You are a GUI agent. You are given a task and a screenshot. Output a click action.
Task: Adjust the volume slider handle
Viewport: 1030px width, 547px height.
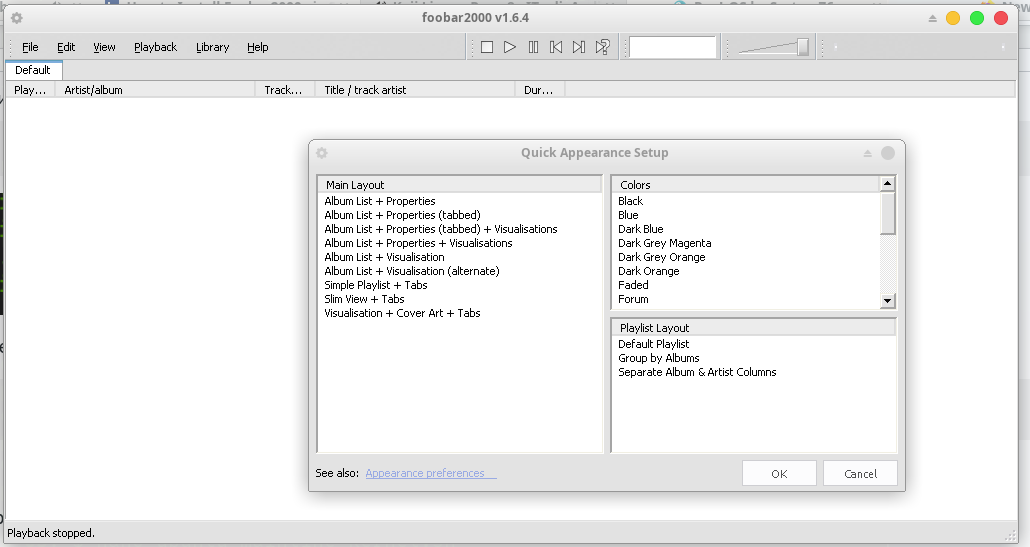[803, 47]
